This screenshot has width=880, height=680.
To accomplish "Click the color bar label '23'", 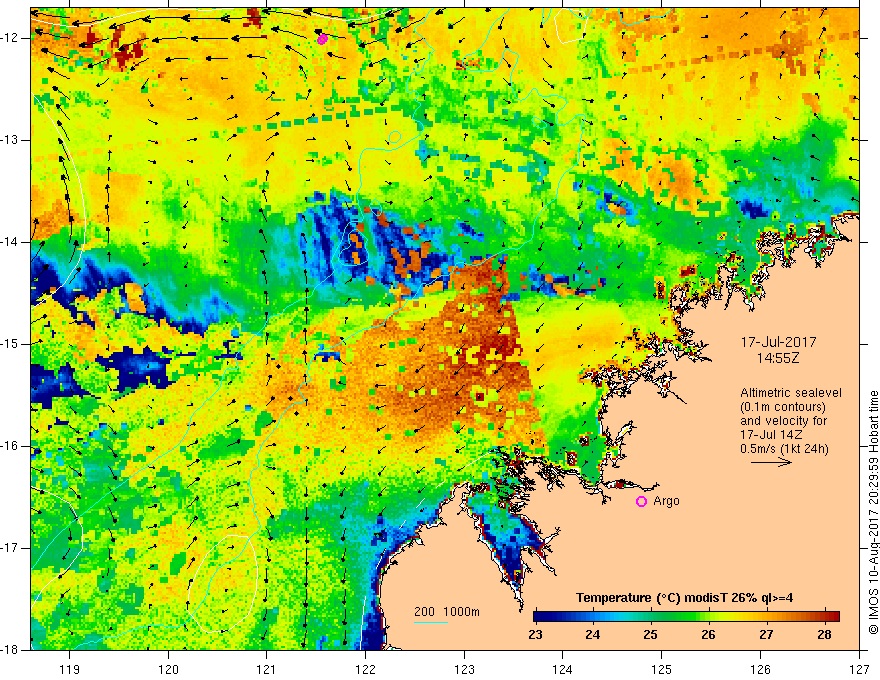I will click(535, 635).
